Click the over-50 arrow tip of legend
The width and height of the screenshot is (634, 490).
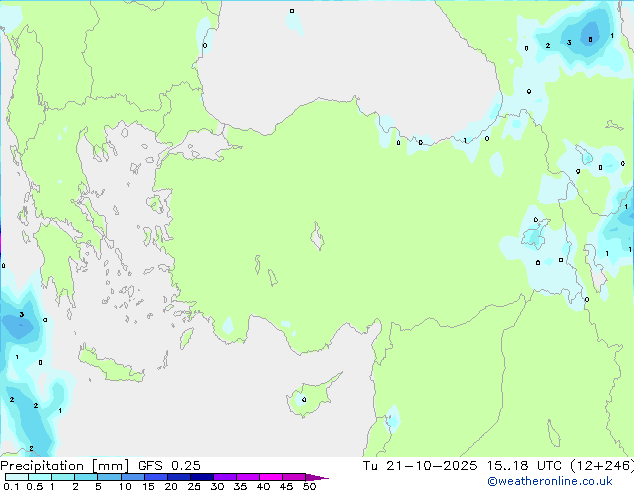317,477
